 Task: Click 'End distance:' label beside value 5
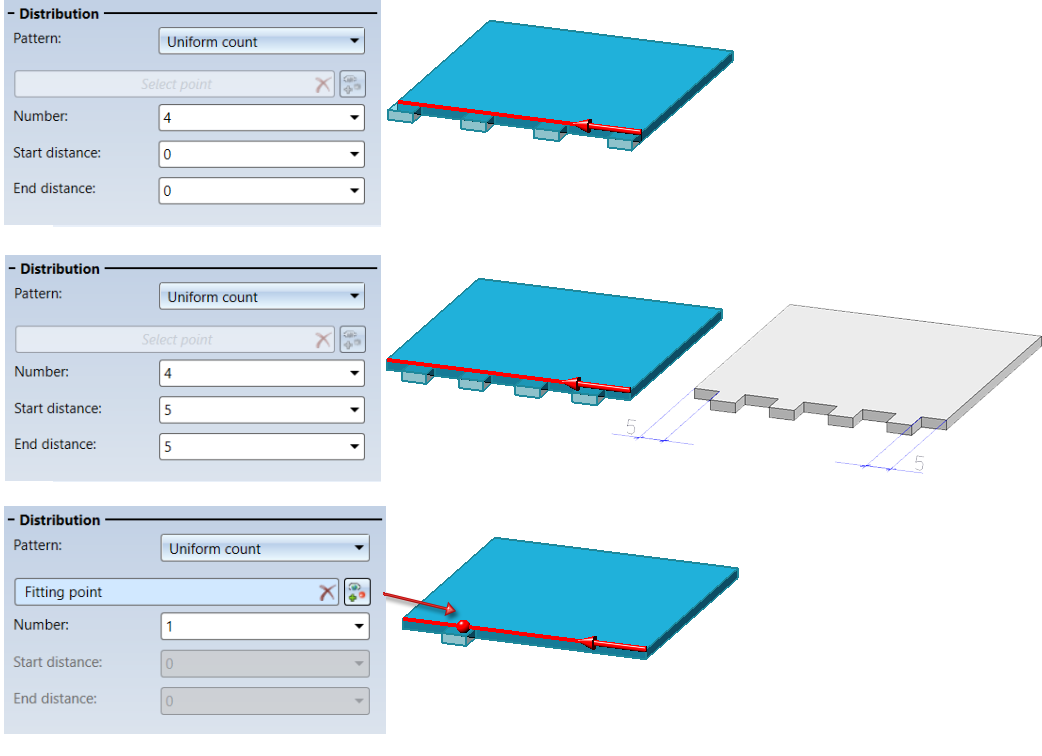[x=55, y=444]
